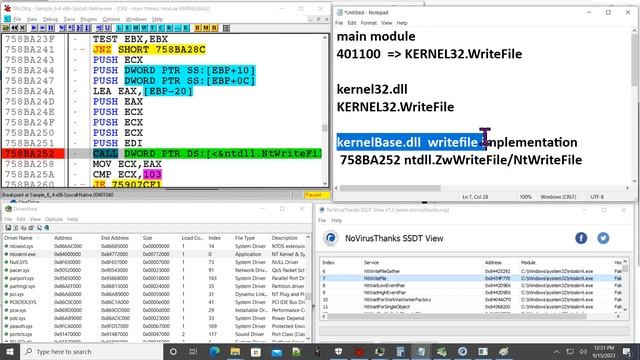Open Format menu in Notepad
The width and height of the screenshot is (640, 360).
(x=368, y=23)
